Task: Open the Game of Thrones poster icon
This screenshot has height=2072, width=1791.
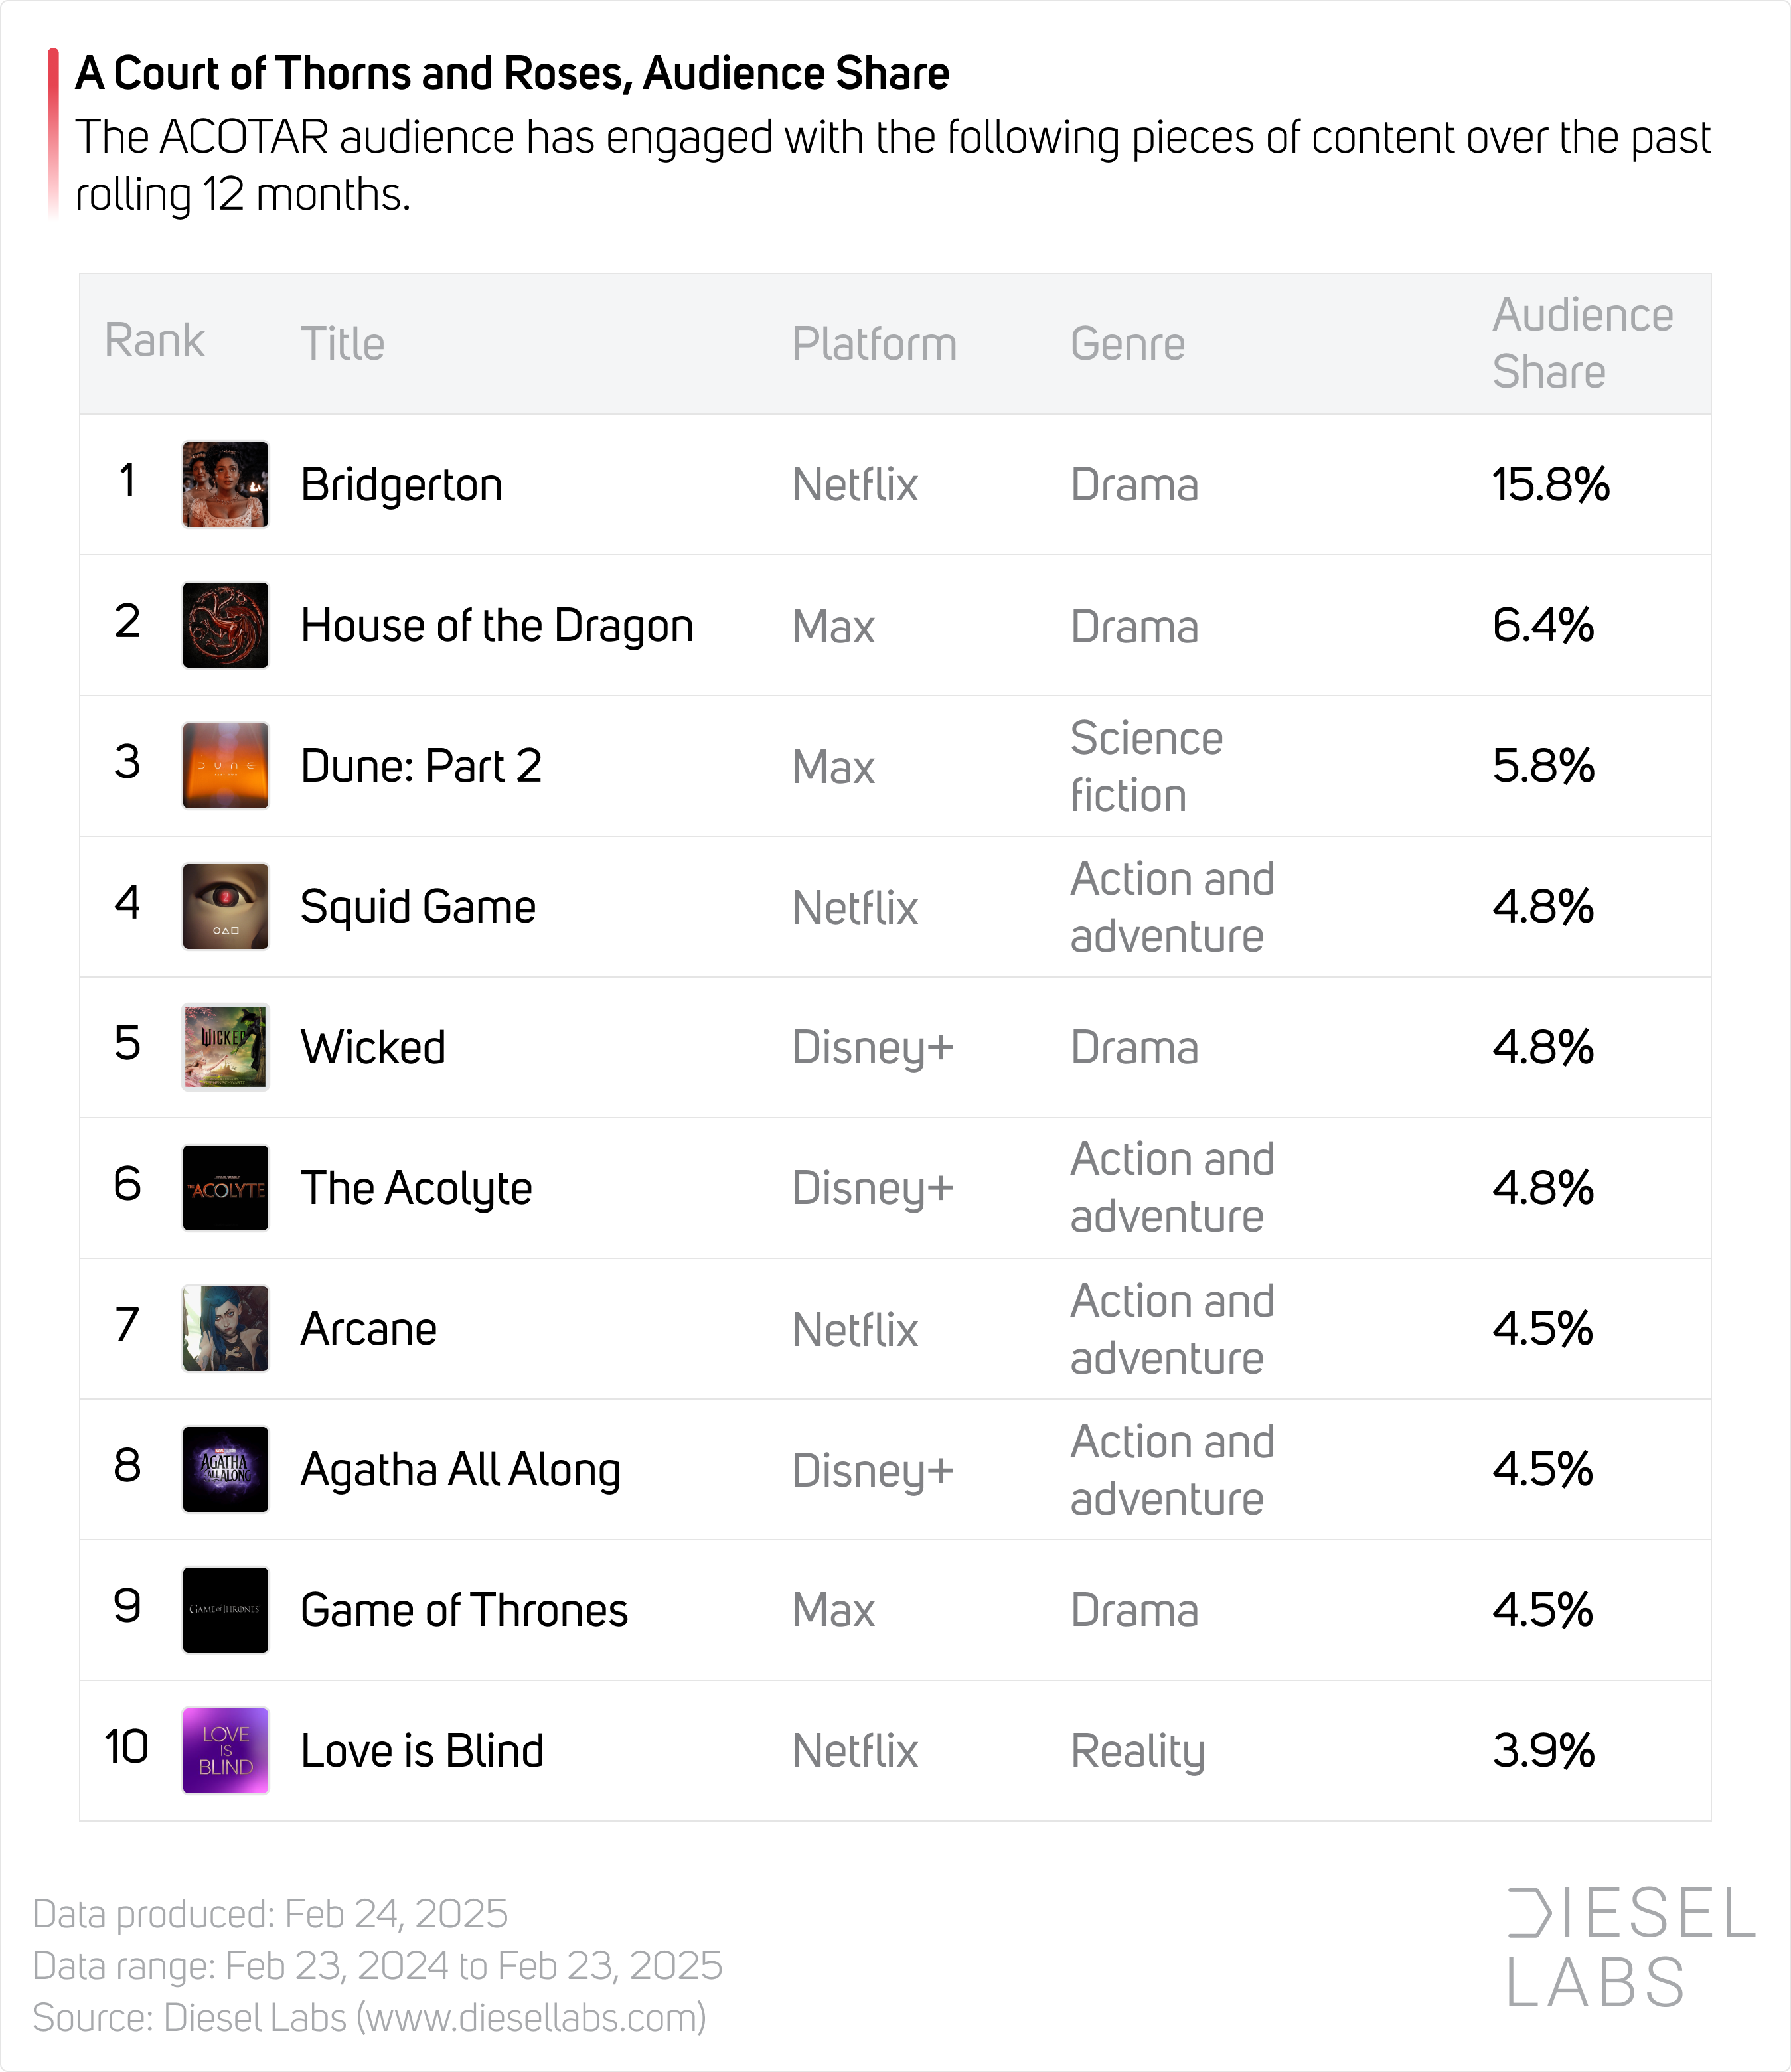Action: (225, 1610)
